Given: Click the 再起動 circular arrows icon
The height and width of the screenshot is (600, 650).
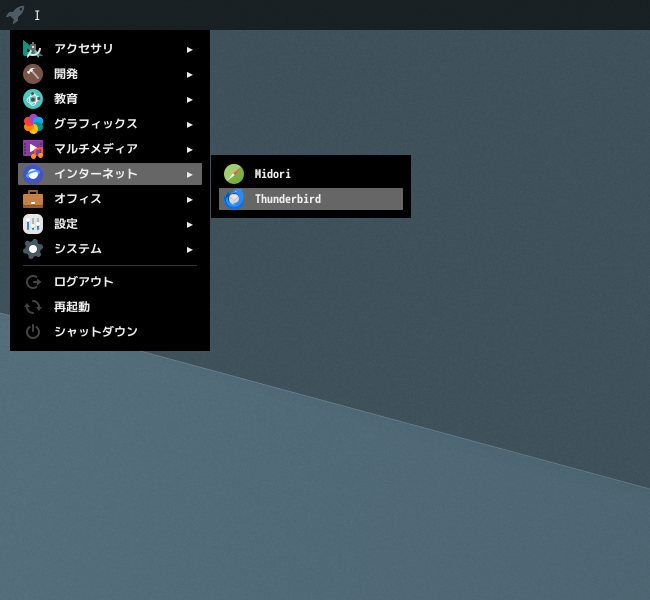Looking at the screenshot, I should (x=33, y=307).
